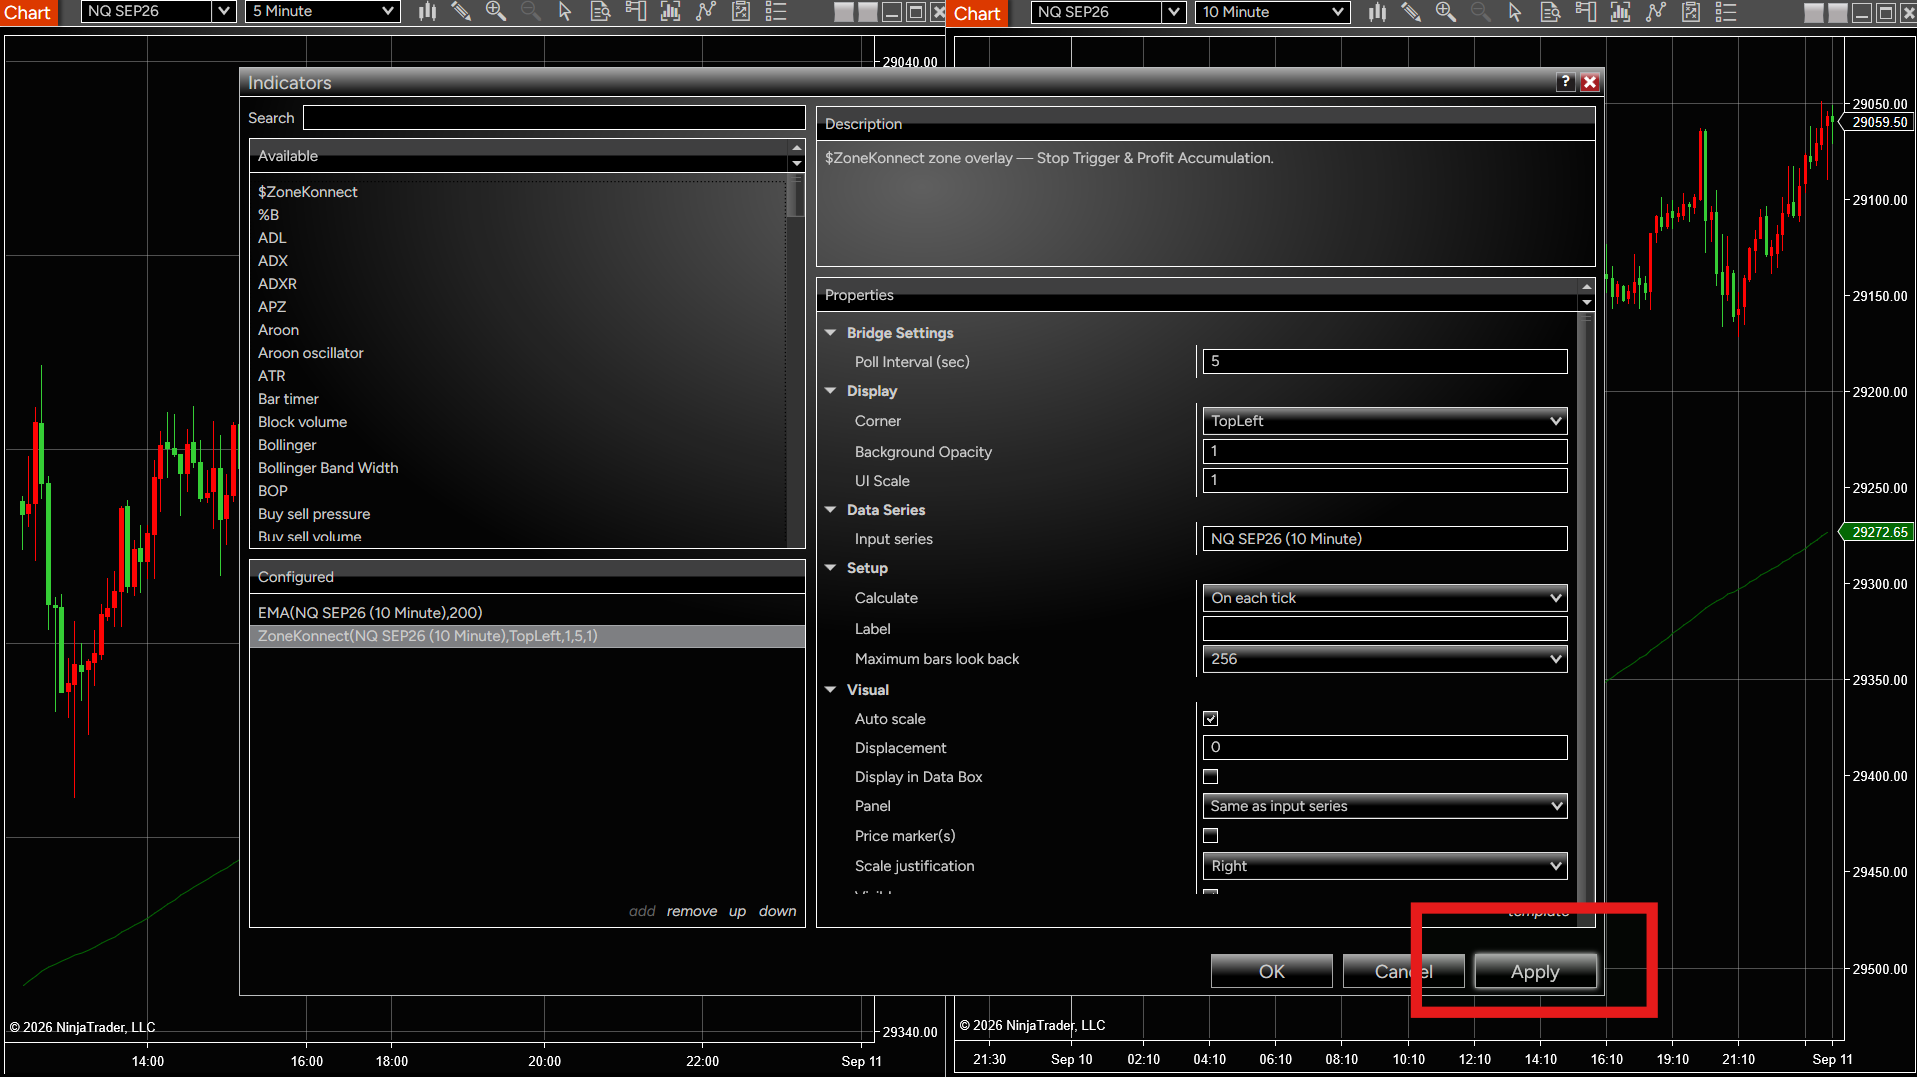The height and width of the screenshot is (1077, 1917).
Task: Click the Poll Interval (sec) field
Action: pyautogui.click(x=1385, y=362)
